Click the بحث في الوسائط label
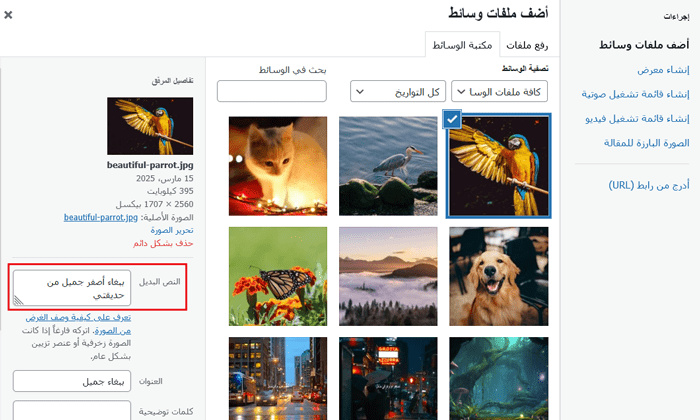This screenshot has height=420, width=700. pyautogui.click(x=292, y=70)
